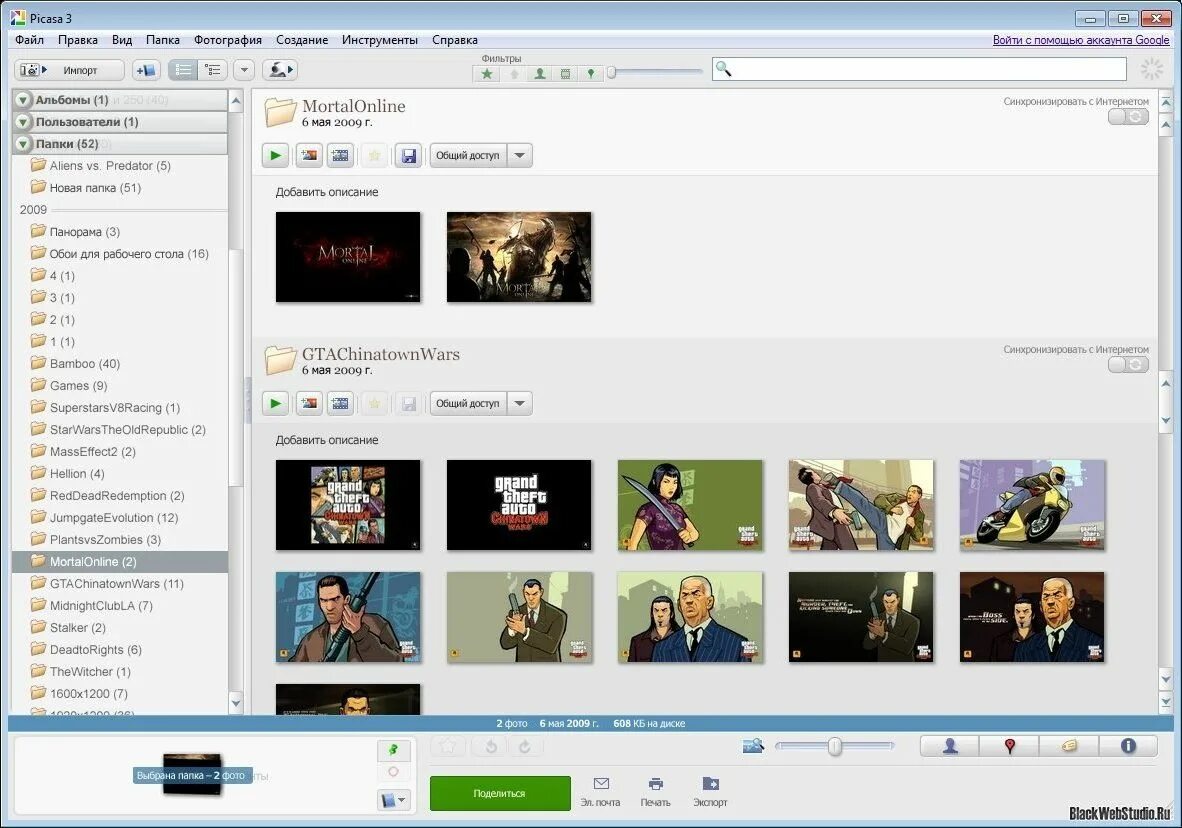Screen dimensions: 1182x828
Task: Open the upload to web button
Action: [x=280, y=70]
